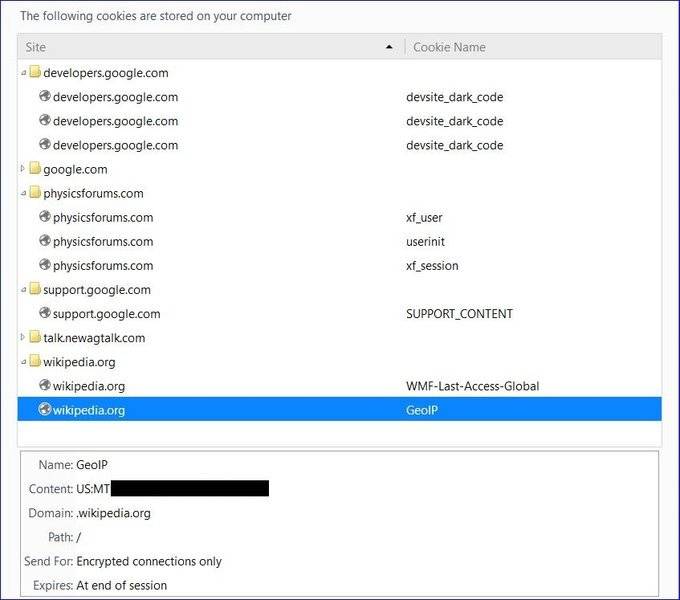This screenshot has width=680, height=600.
Task: Click the google.com folder icon
Action: tap(35, 168)
